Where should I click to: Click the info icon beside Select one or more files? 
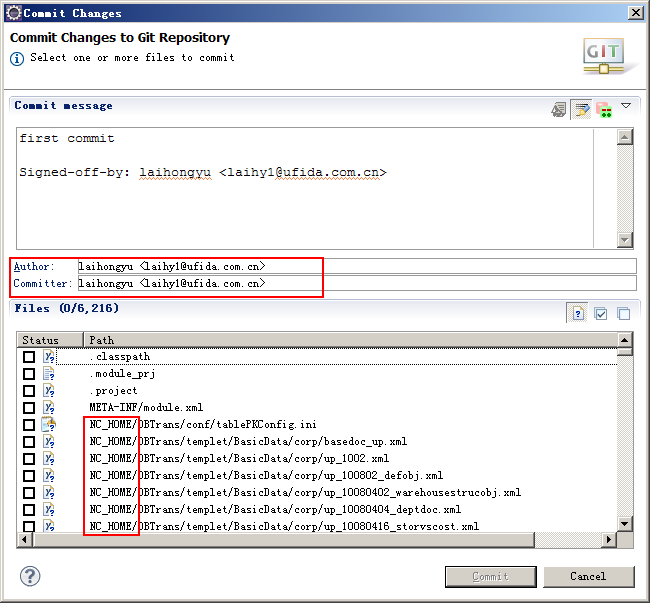point(17,59)
